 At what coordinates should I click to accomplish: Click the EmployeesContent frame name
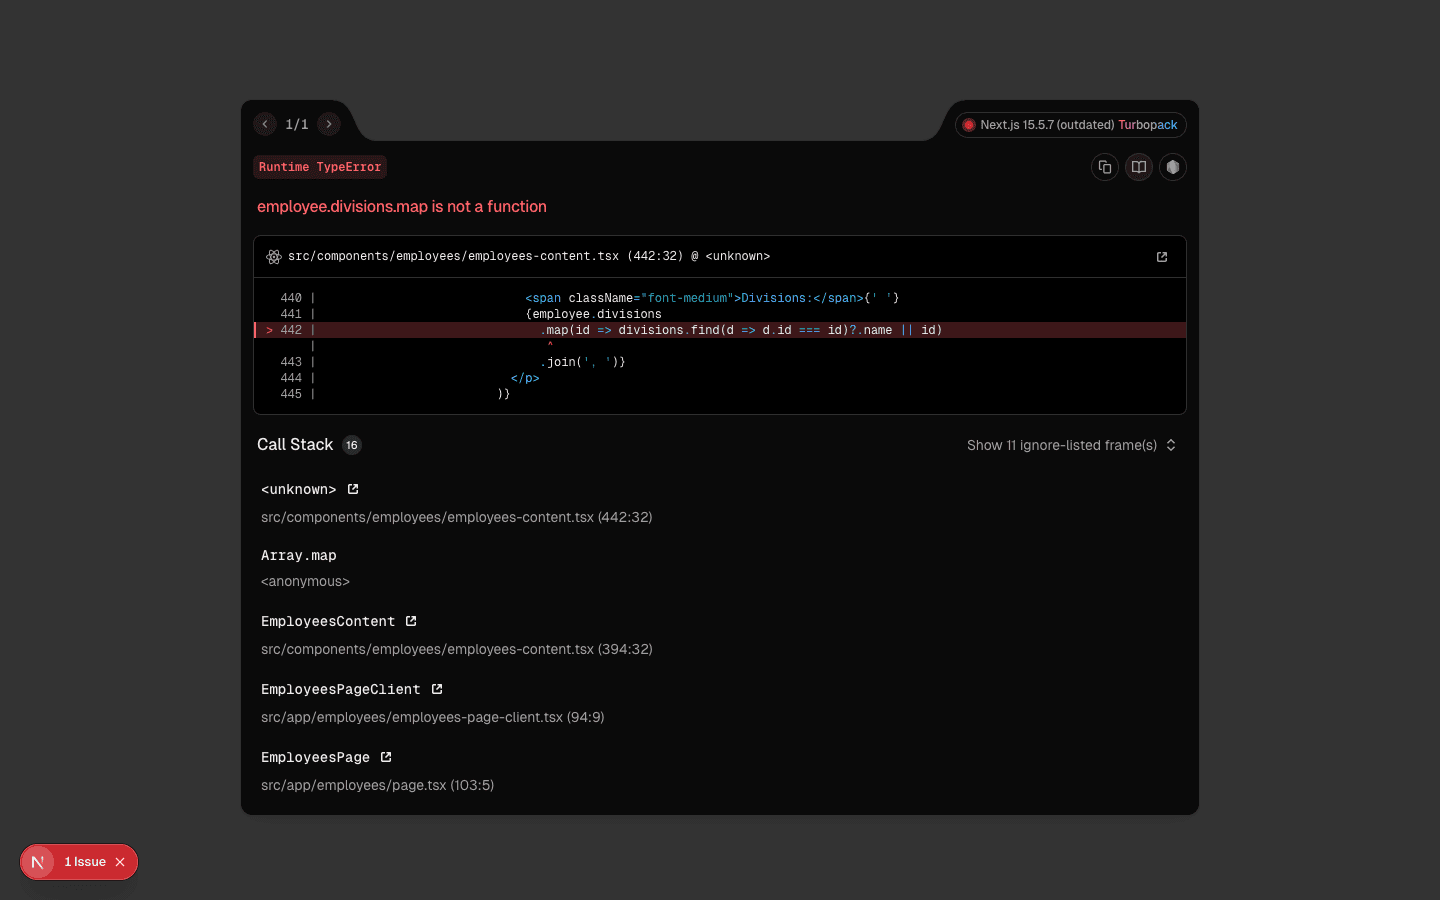tap(328, 621)
